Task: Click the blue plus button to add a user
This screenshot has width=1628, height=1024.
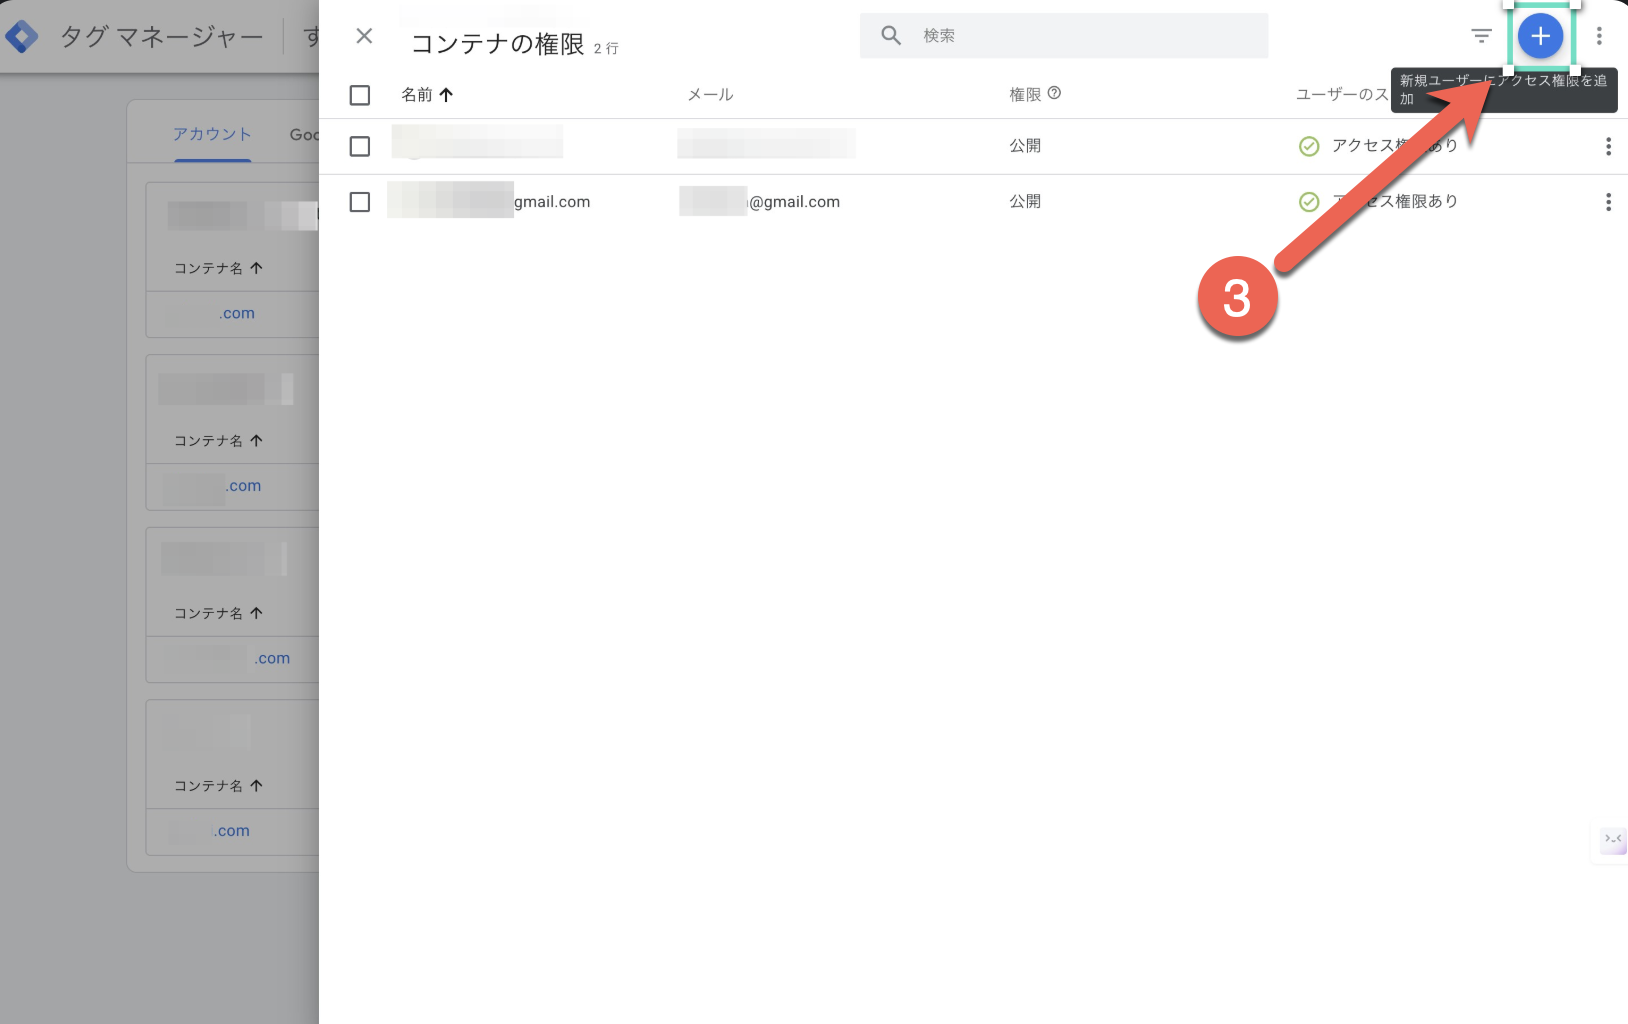Action: (x=1540, y=35)
